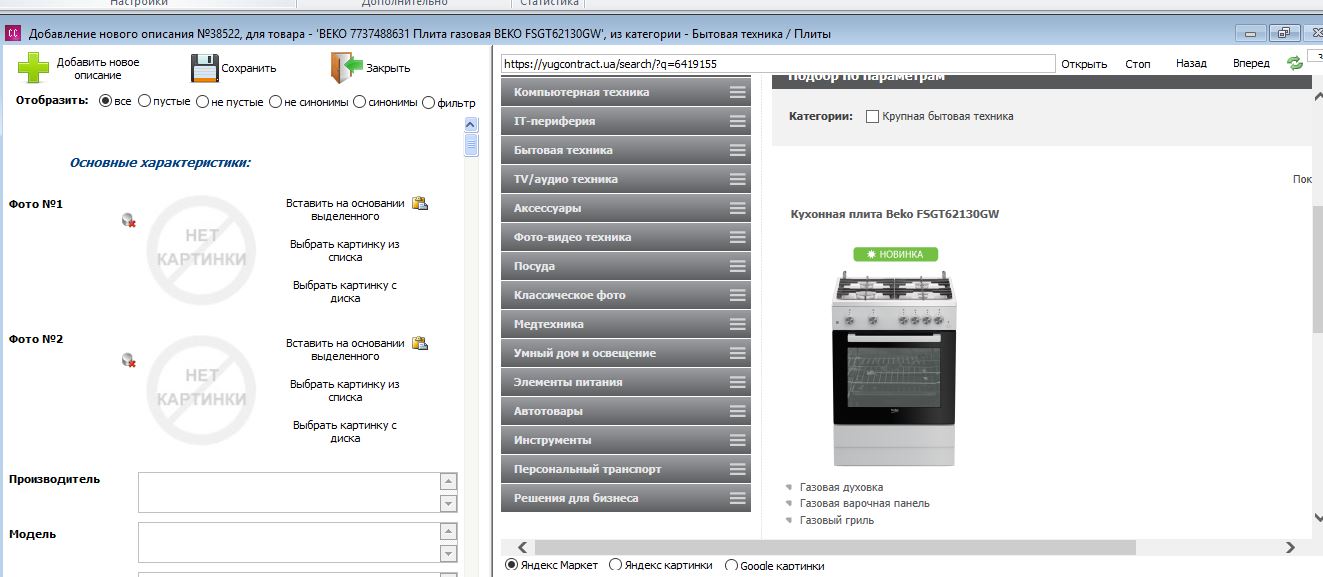1323x577 pixels.
Task: Remove Фото №2 using the red-cross icon
Action: pyautogui.click(x=129, y=360)
